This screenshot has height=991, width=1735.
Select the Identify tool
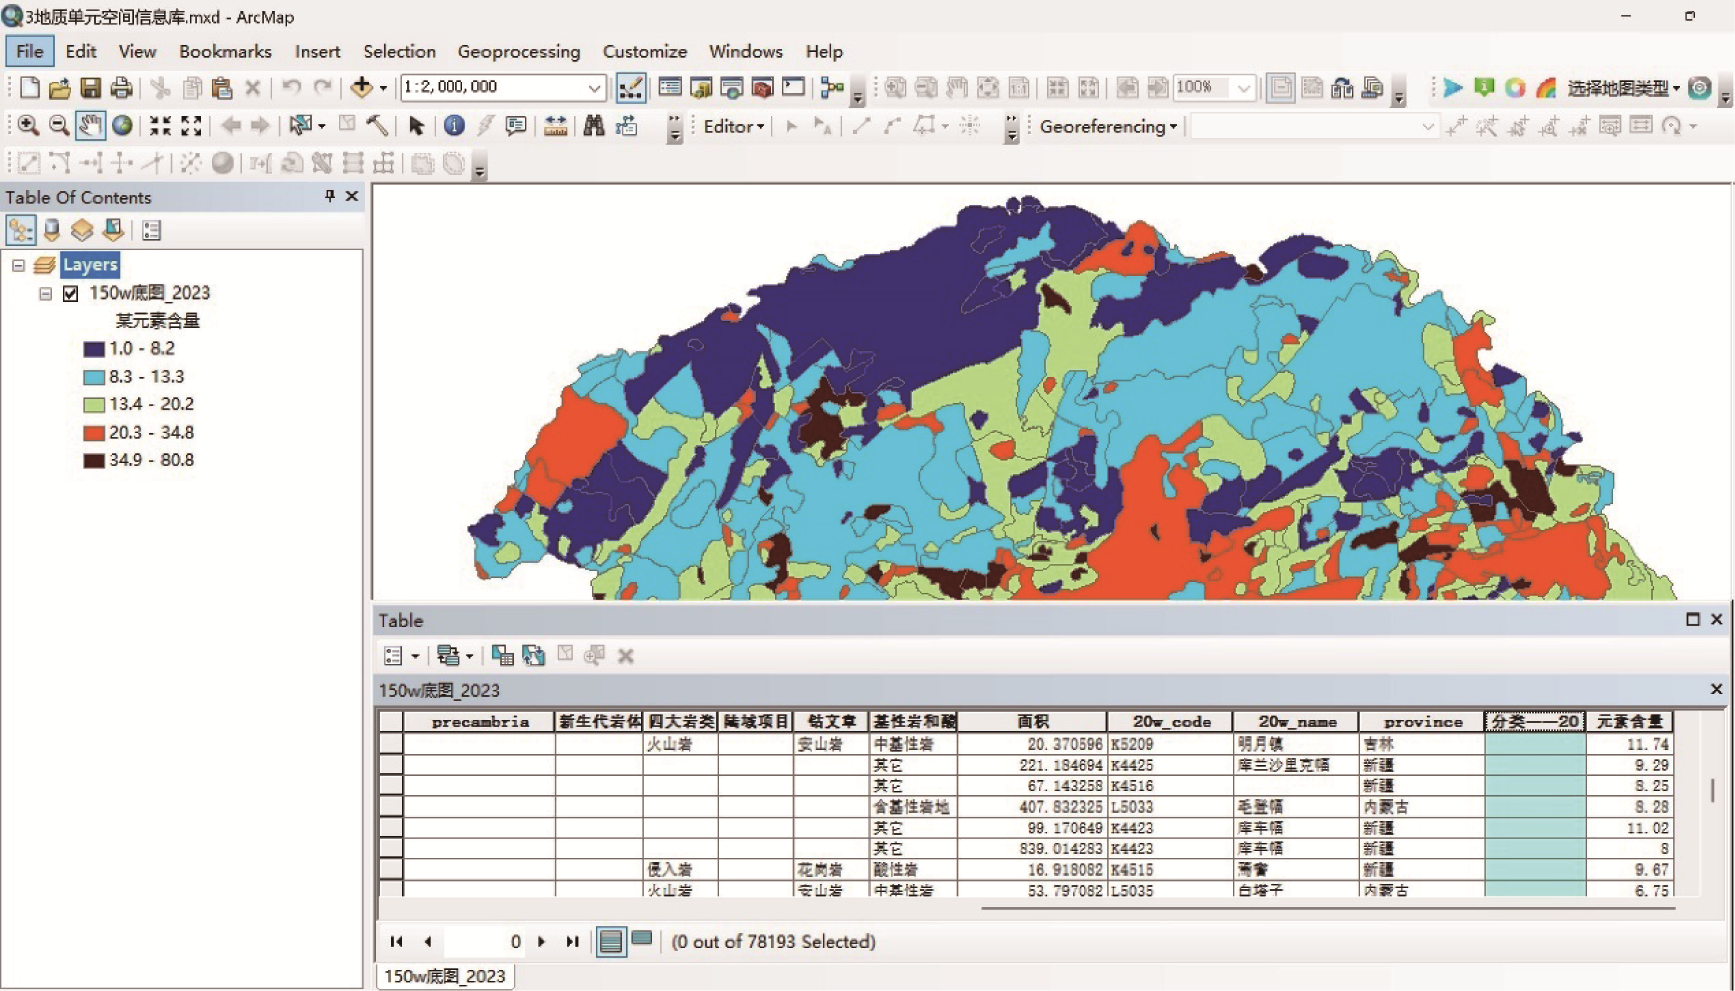454,125
